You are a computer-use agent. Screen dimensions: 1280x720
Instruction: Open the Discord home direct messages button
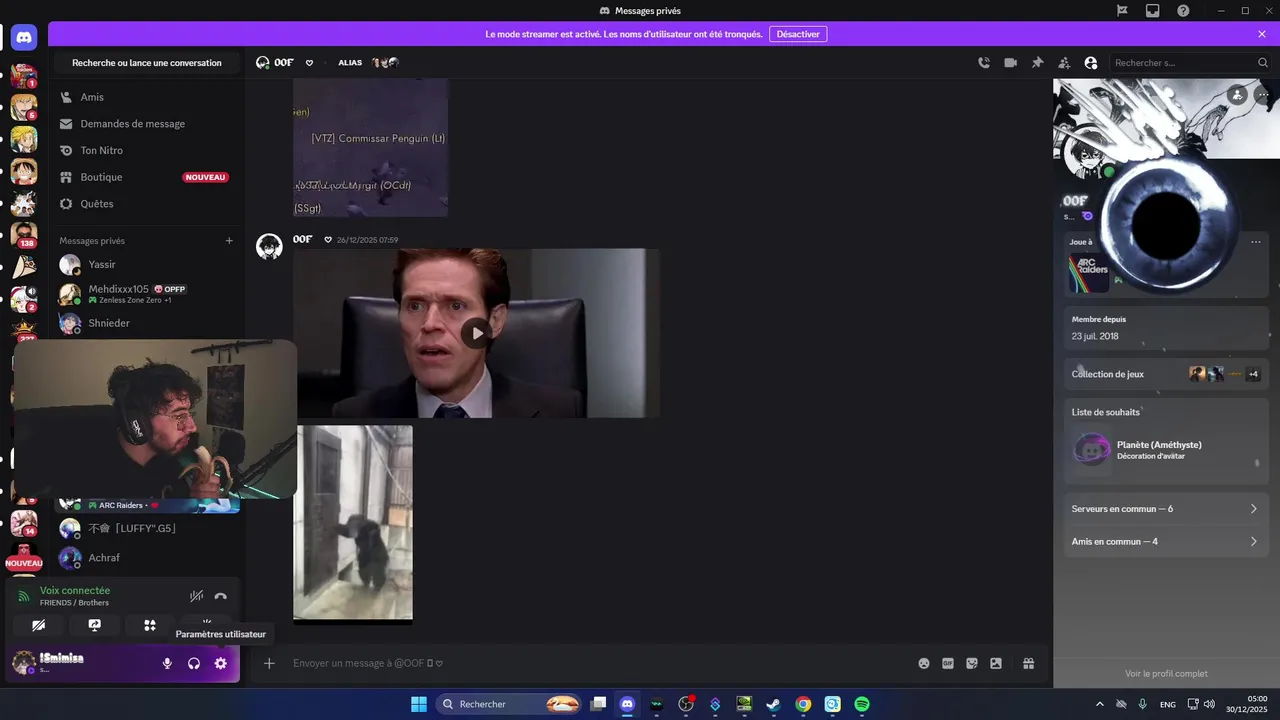[24, 38]
